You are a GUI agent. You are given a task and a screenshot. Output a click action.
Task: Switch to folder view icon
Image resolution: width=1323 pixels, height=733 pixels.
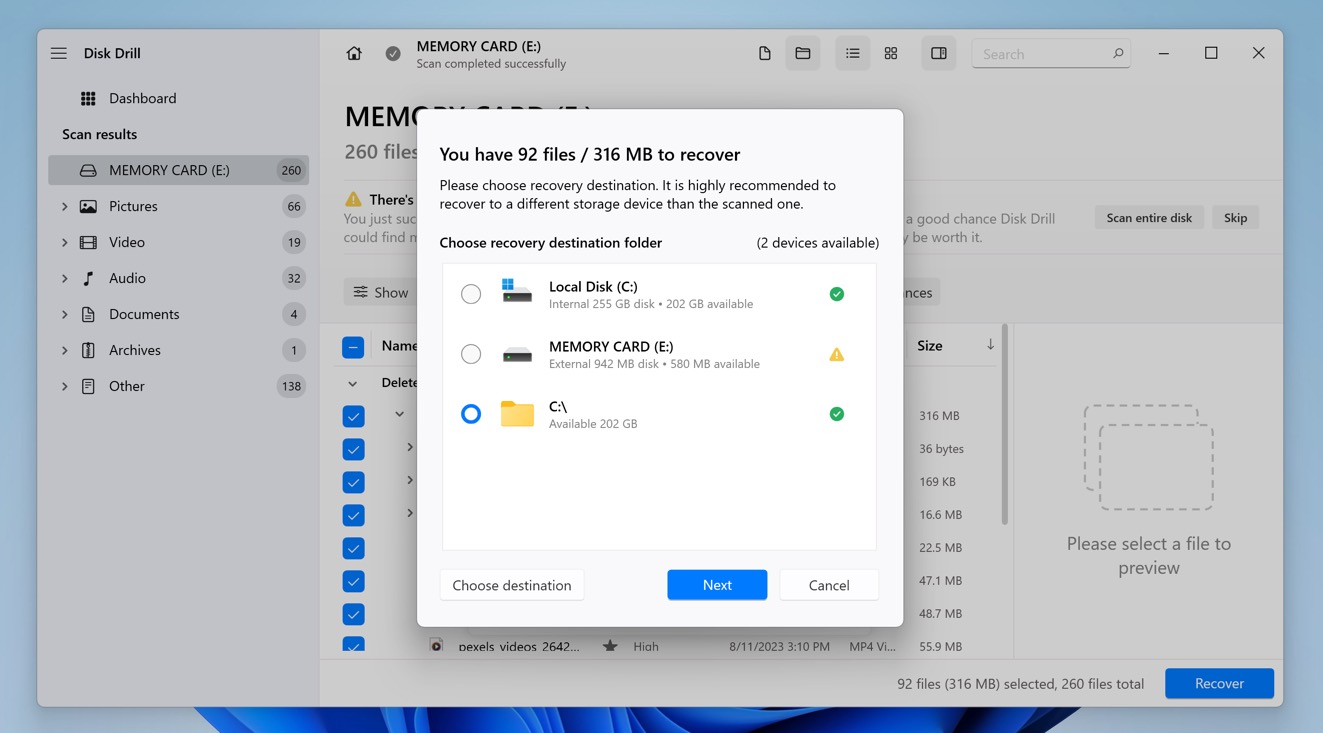tap(802, 54)
